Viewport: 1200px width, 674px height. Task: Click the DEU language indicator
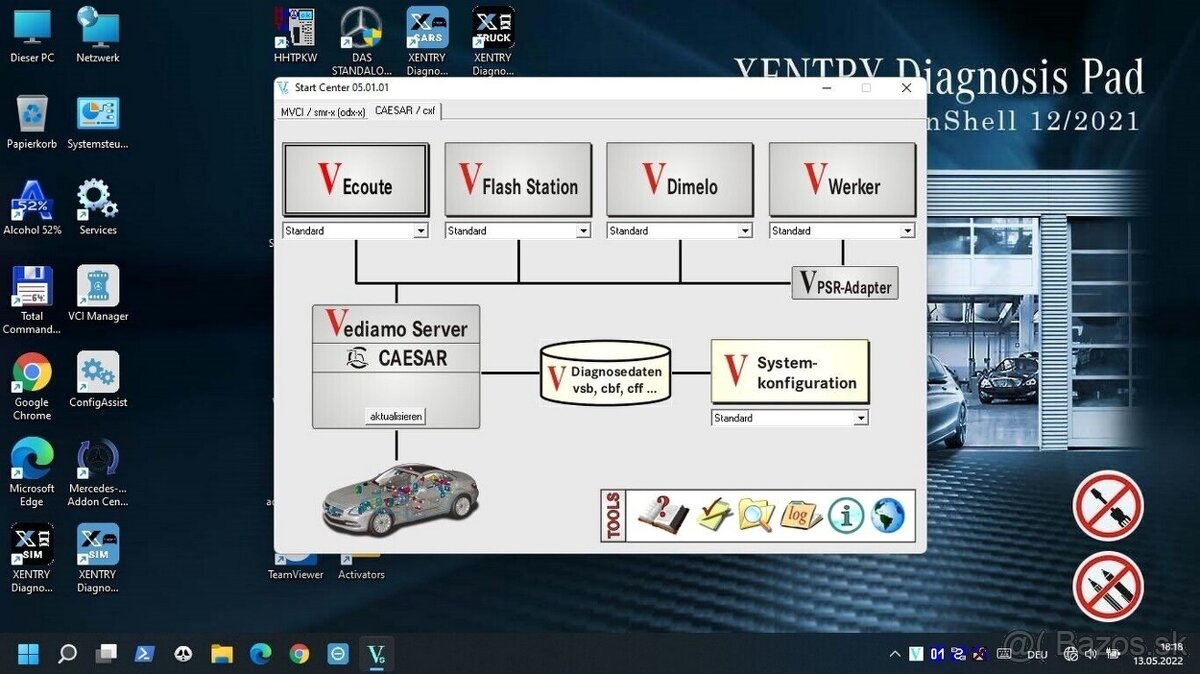(x=1037, y=654)
